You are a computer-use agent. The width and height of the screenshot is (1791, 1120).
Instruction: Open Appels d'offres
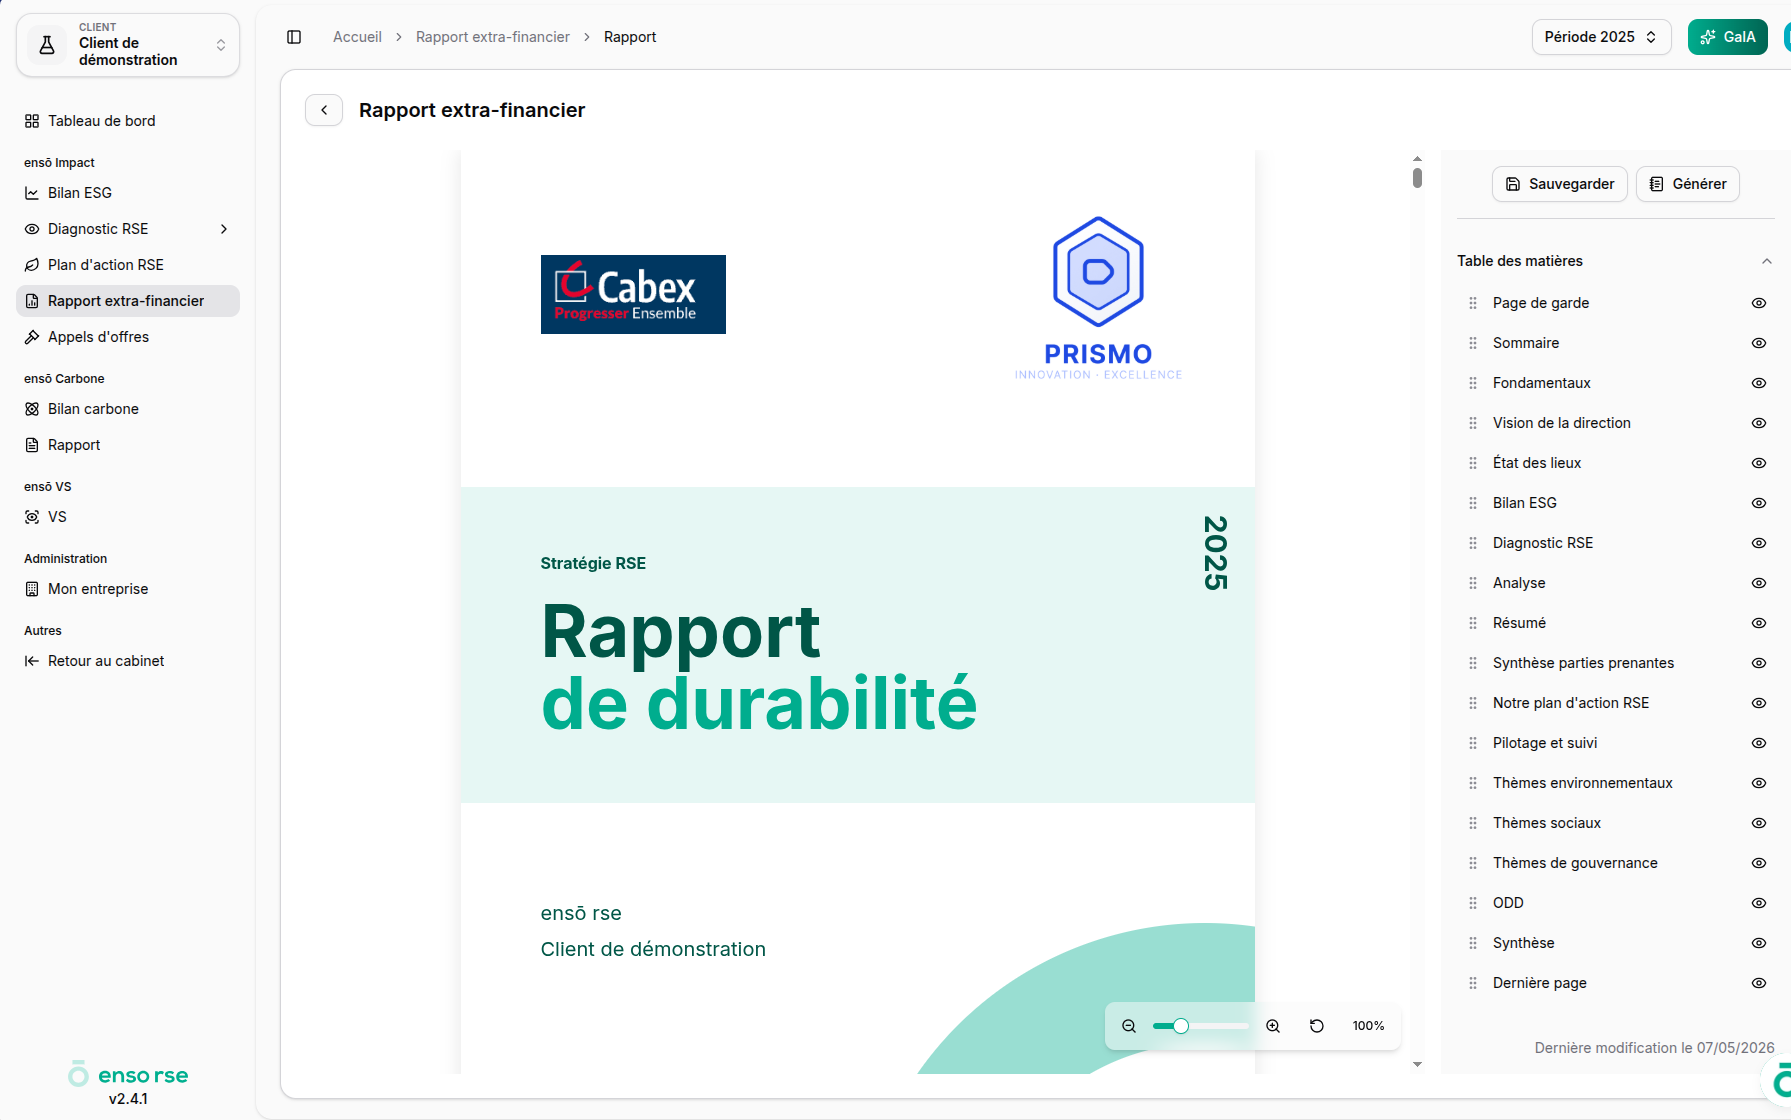(128, 337)
